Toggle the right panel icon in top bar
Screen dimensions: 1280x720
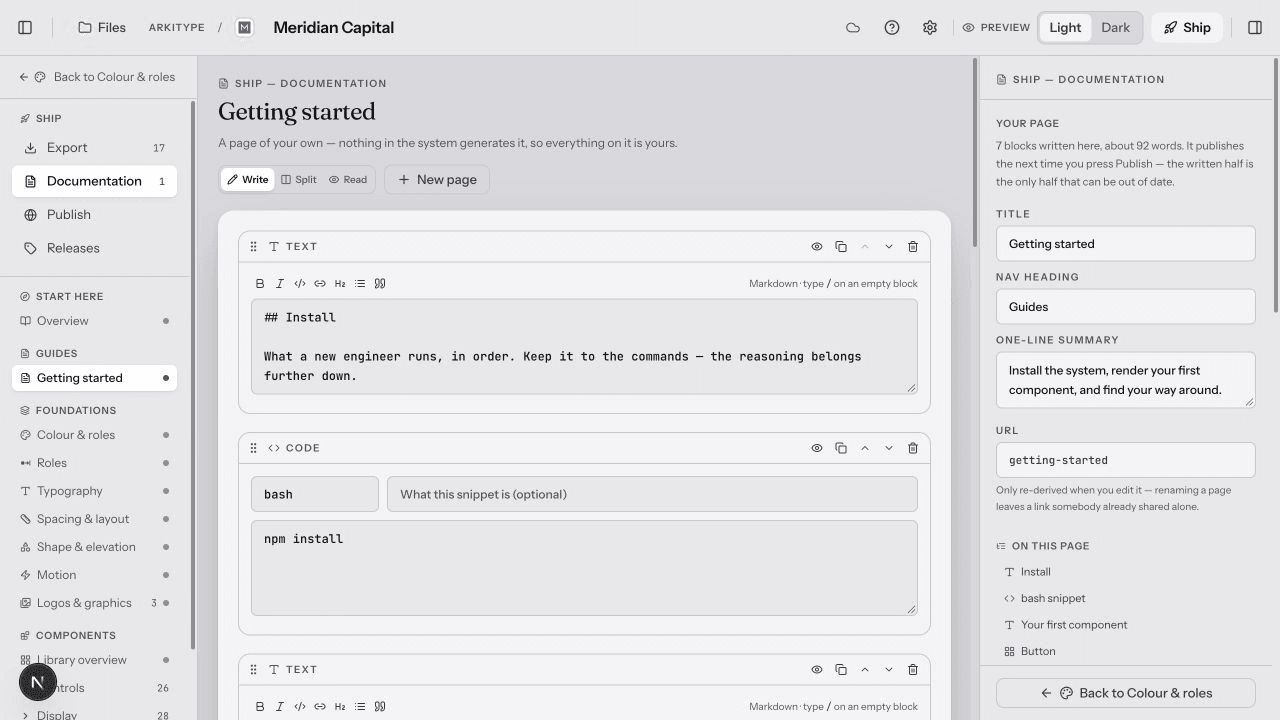click(x=1255, y=28)
